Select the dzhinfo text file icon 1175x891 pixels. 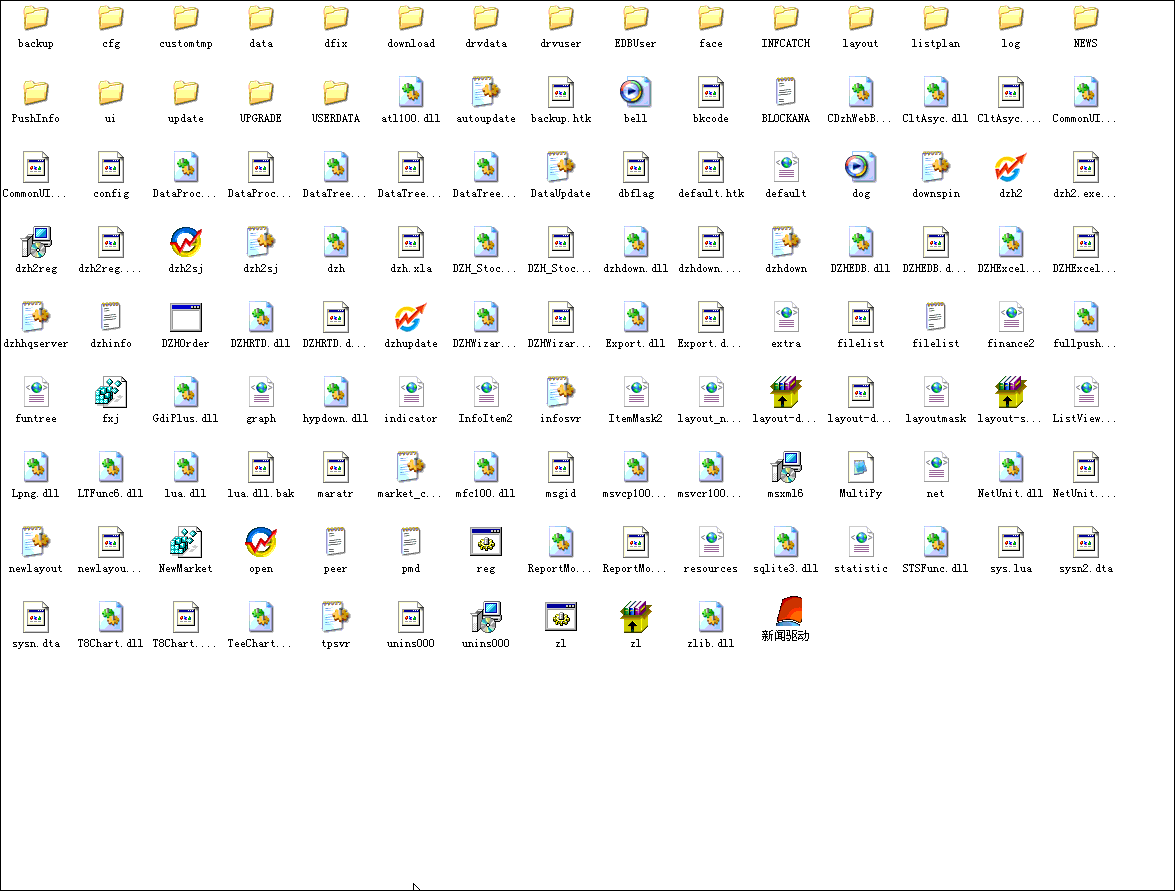pos(111,317)
